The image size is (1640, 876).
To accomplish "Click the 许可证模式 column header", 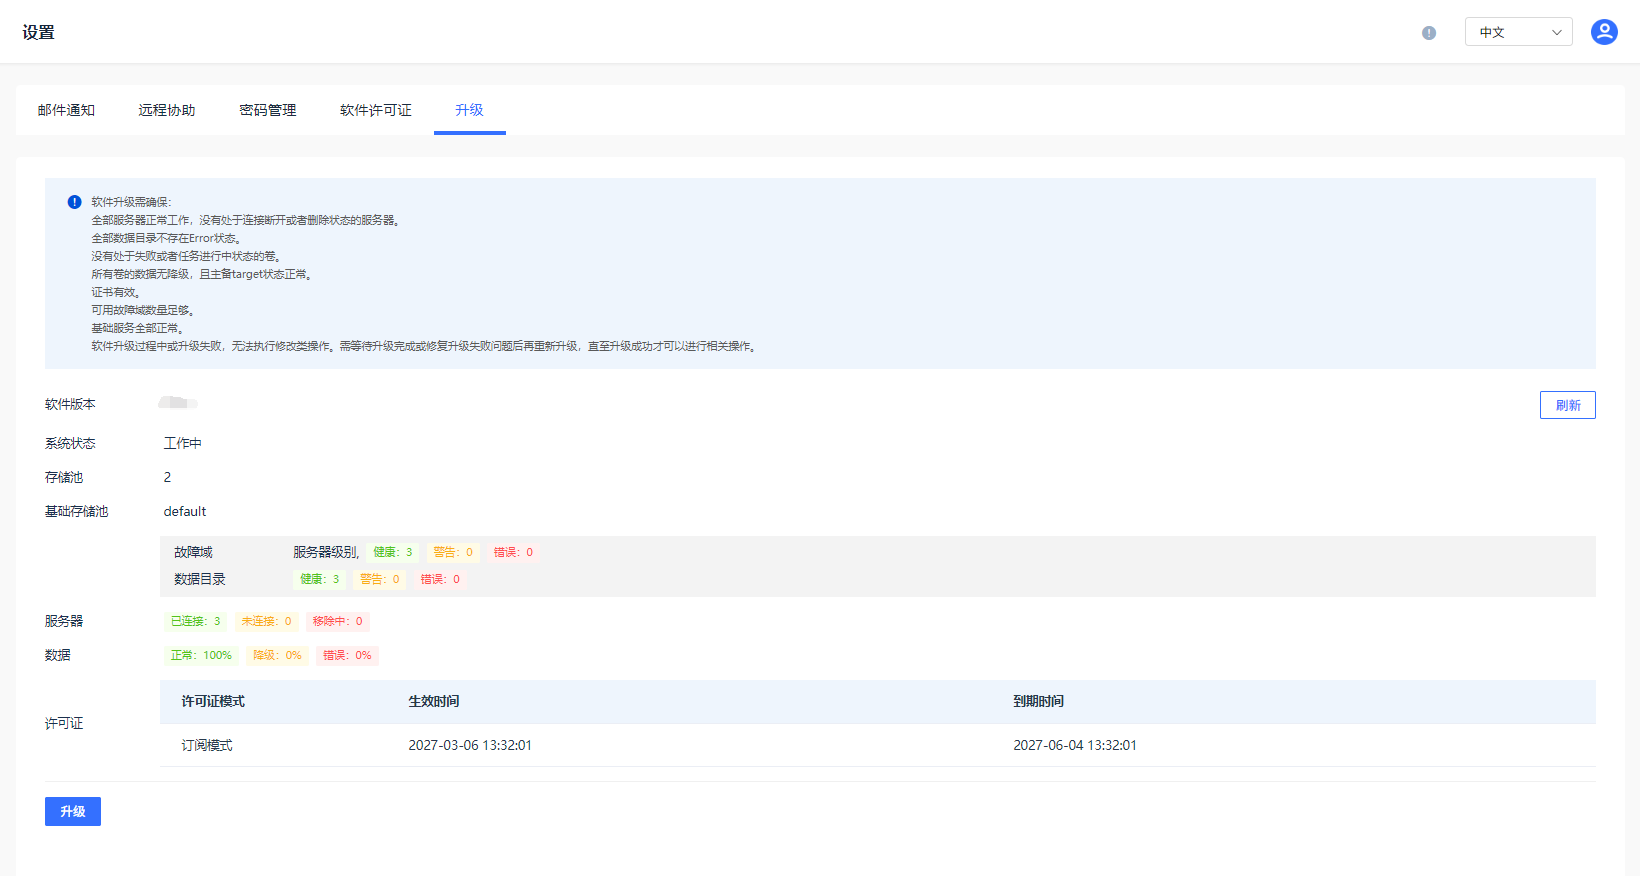I will (x=213, y=702).
